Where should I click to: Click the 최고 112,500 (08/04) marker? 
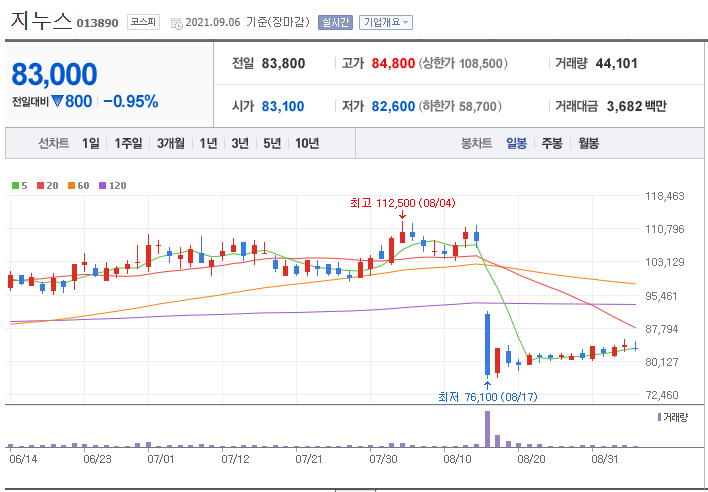point(403,203)
